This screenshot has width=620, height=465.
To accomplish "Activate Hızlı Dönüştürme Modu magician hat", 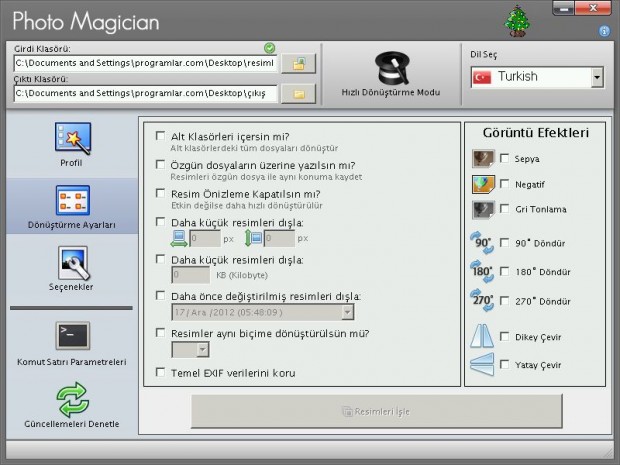I will 391,68.
